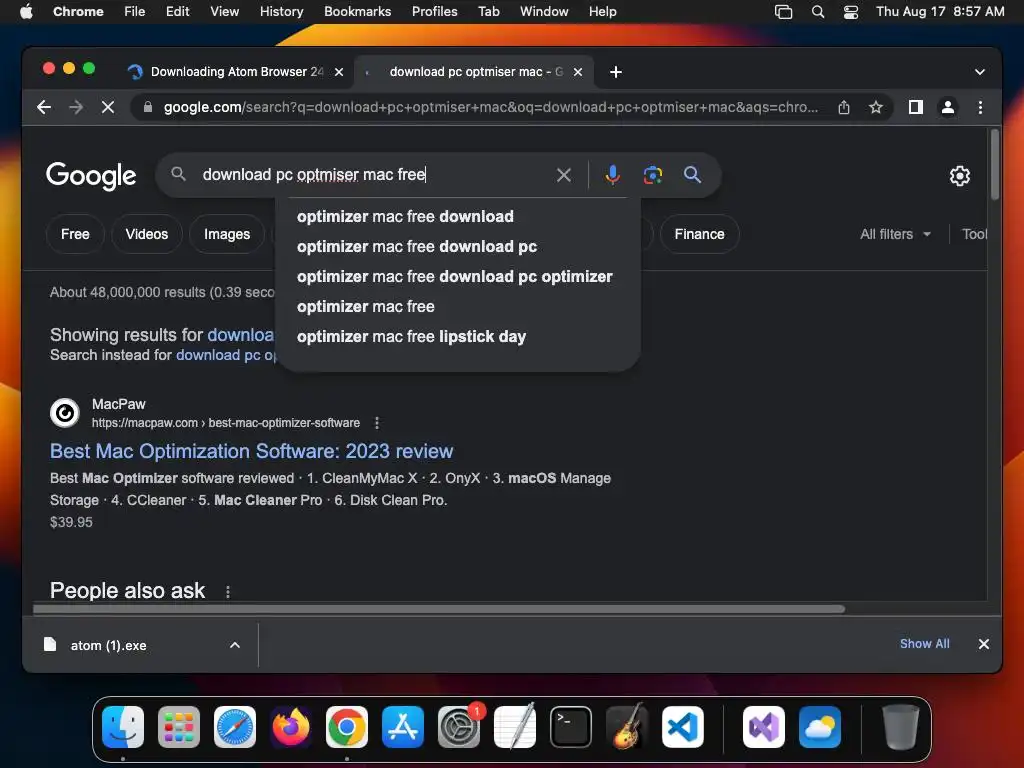Click the forward navigation arrow
Image resolution: width=1024 pixels, height=768 pixels.
coord(76,107)
